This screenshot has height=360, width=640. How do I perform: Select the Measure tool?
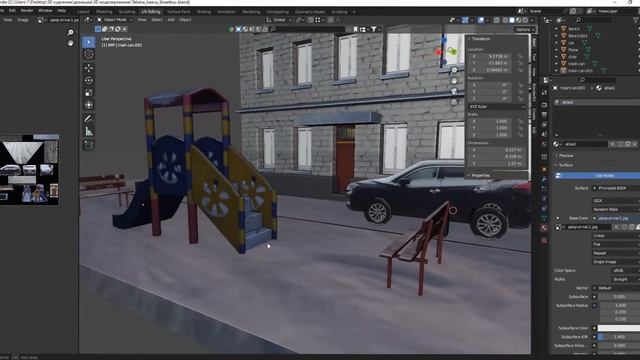89,131
